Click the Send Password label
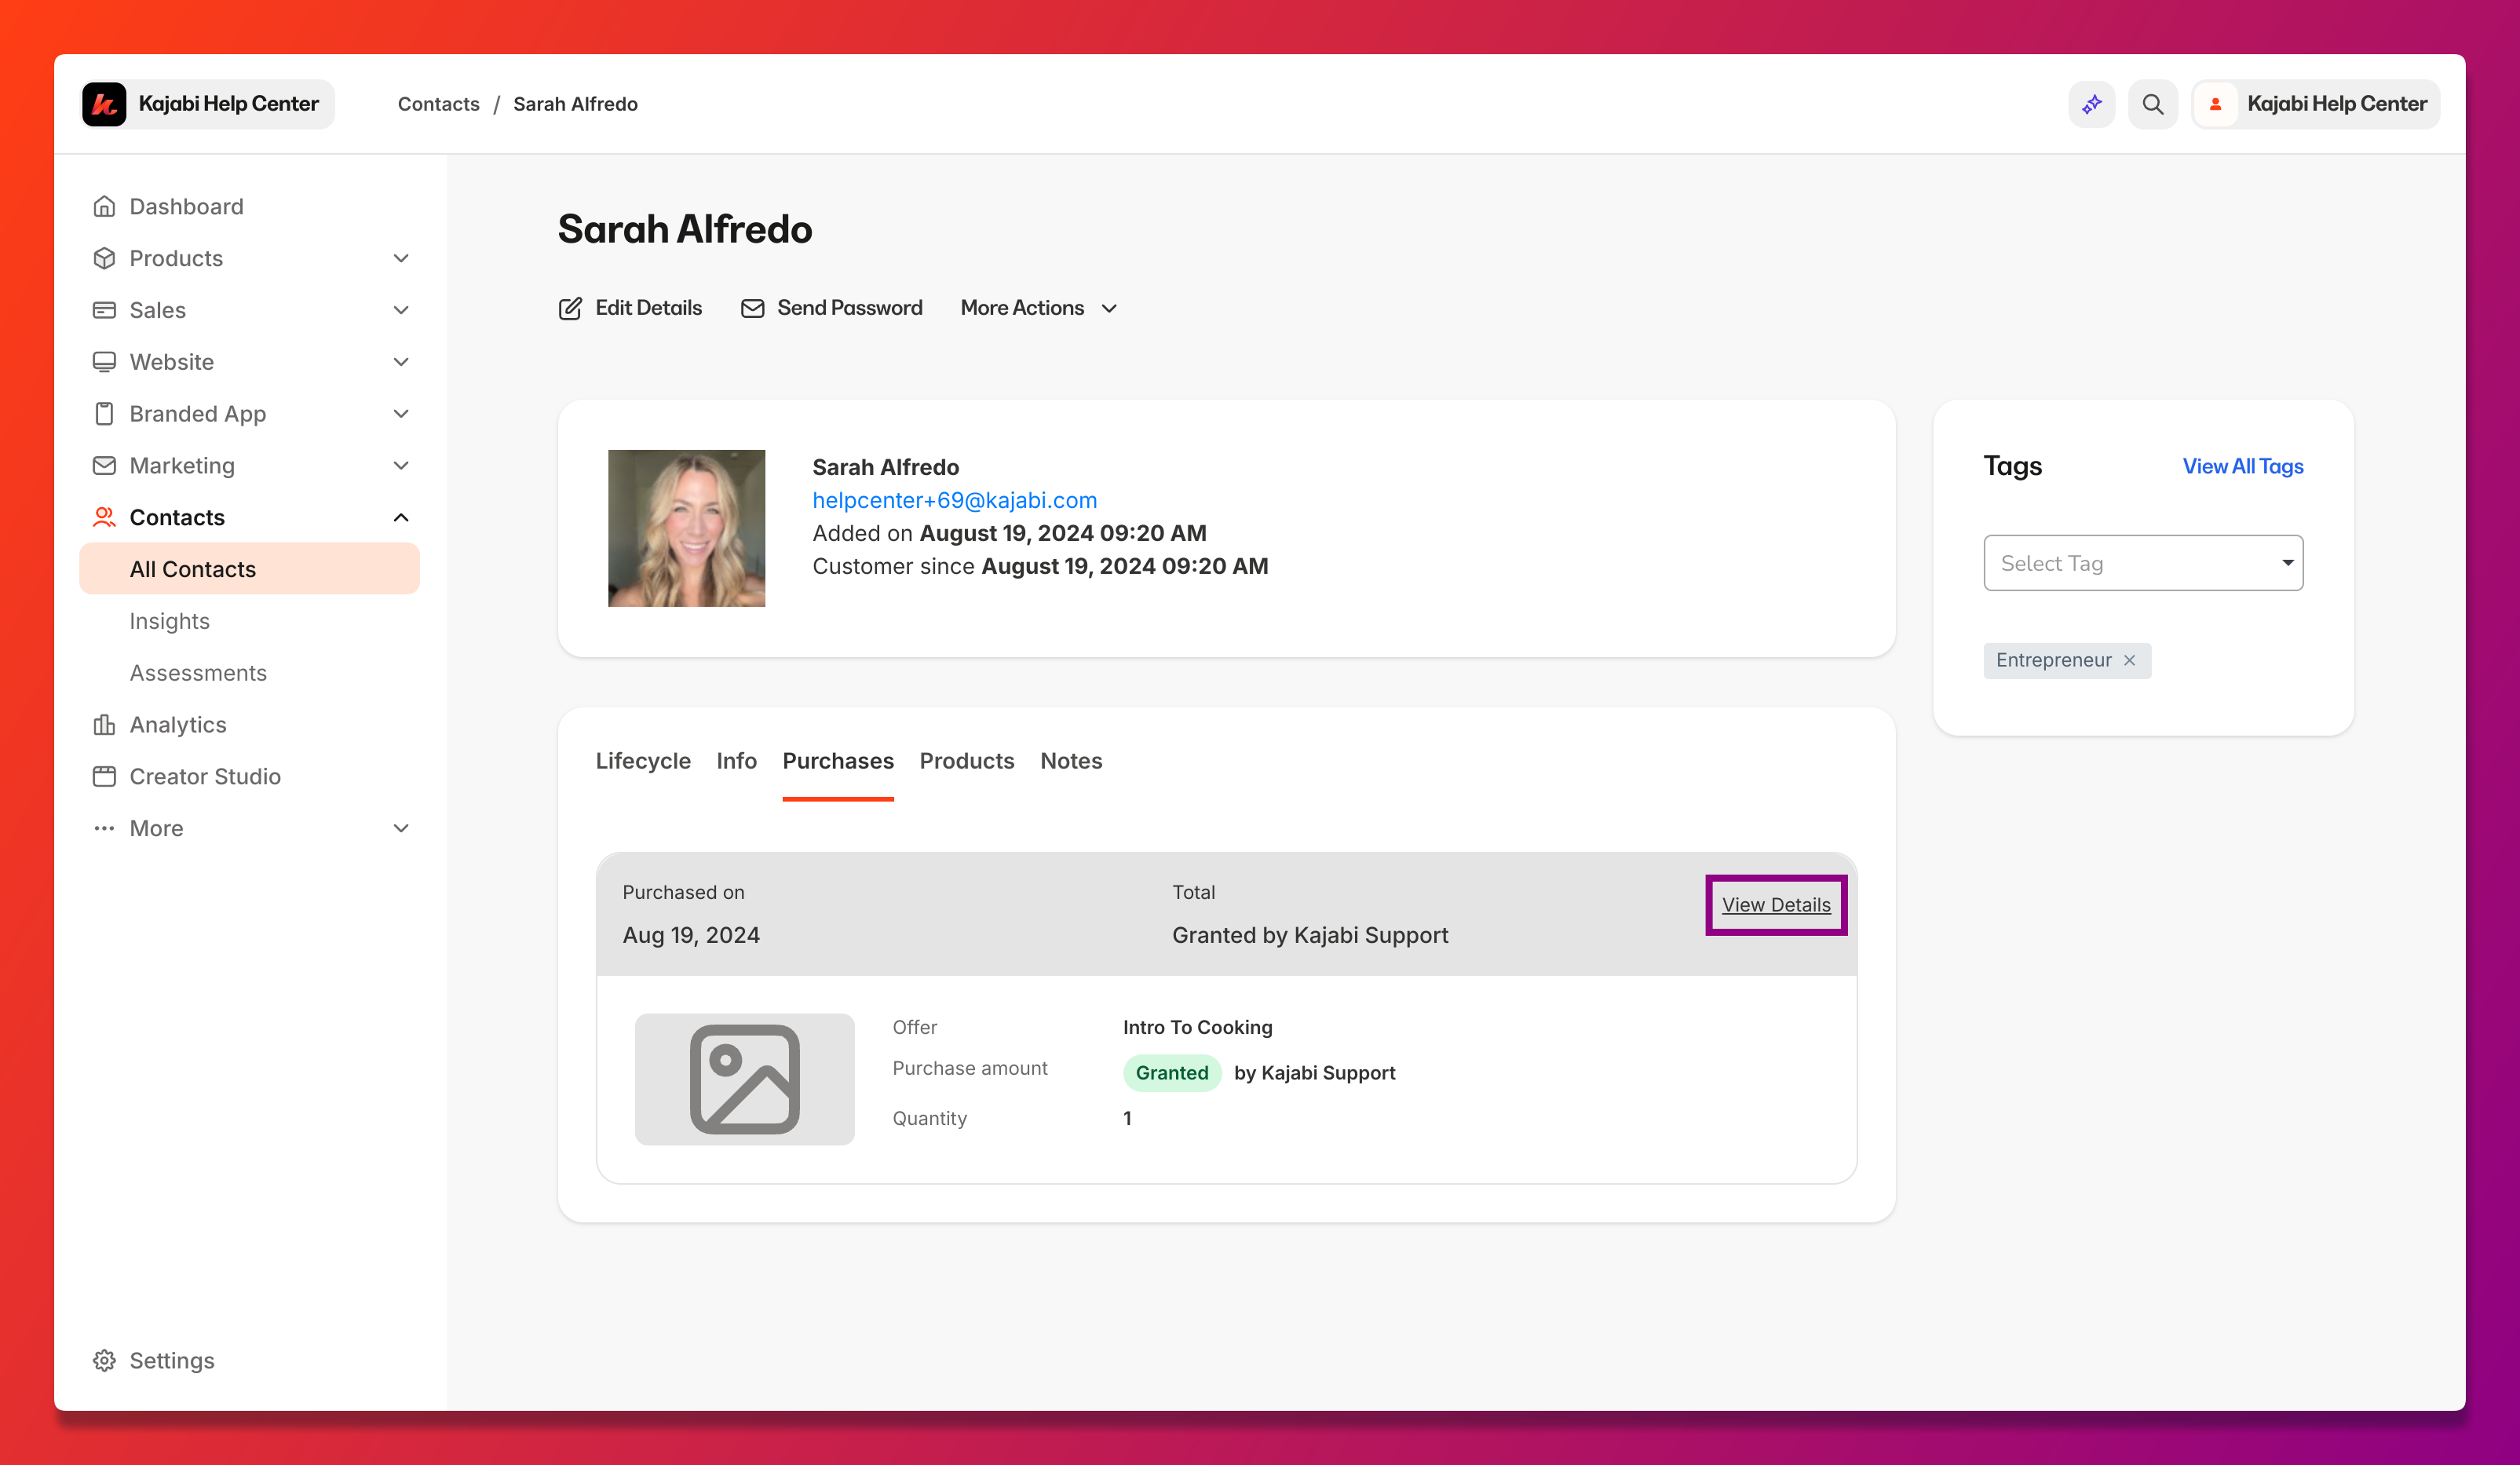 [x=850, y=308]
